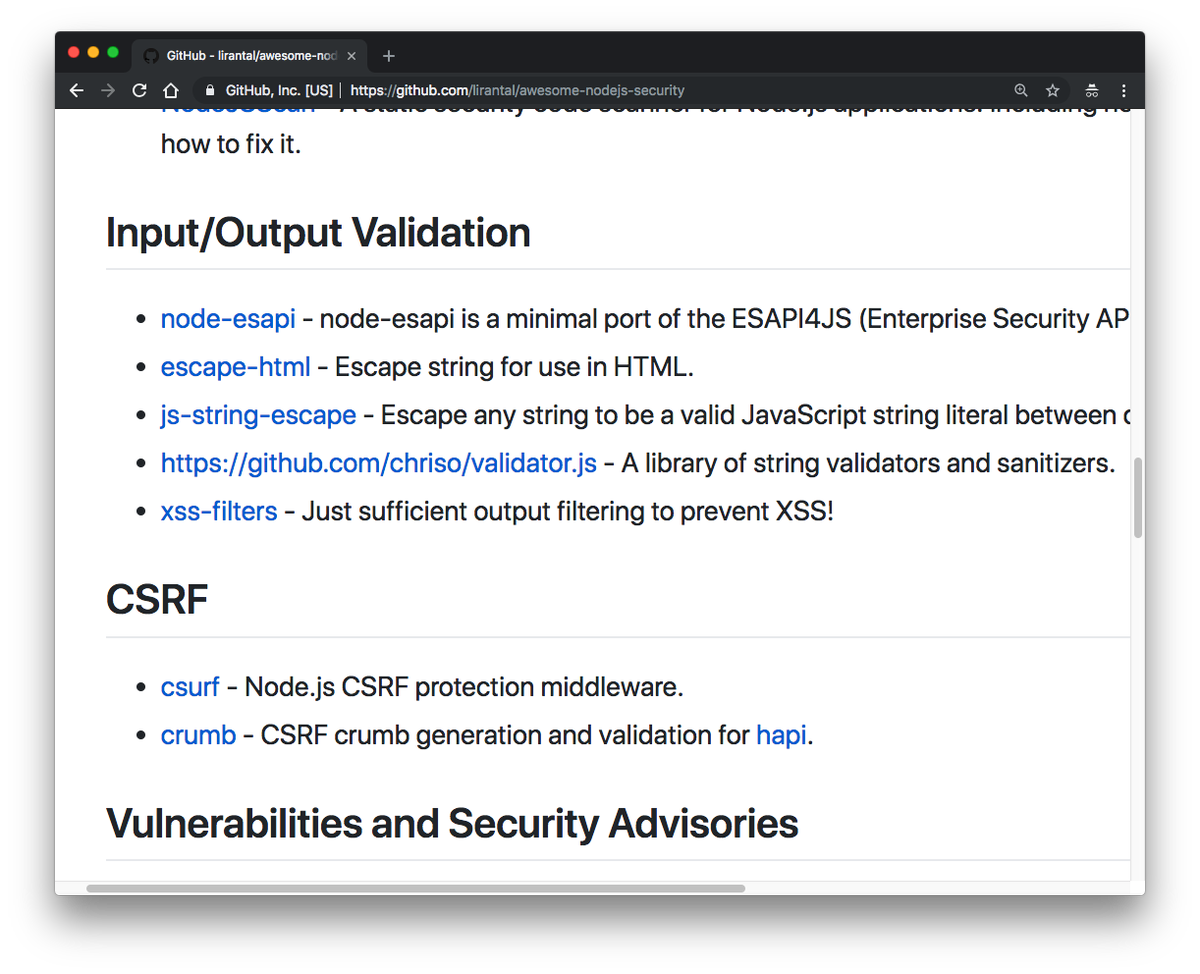Close the GitHub awesome-nodejs-security tab
Viewport: 1200px width, 974px height.
pyautogui.click(x=352, y=56)
